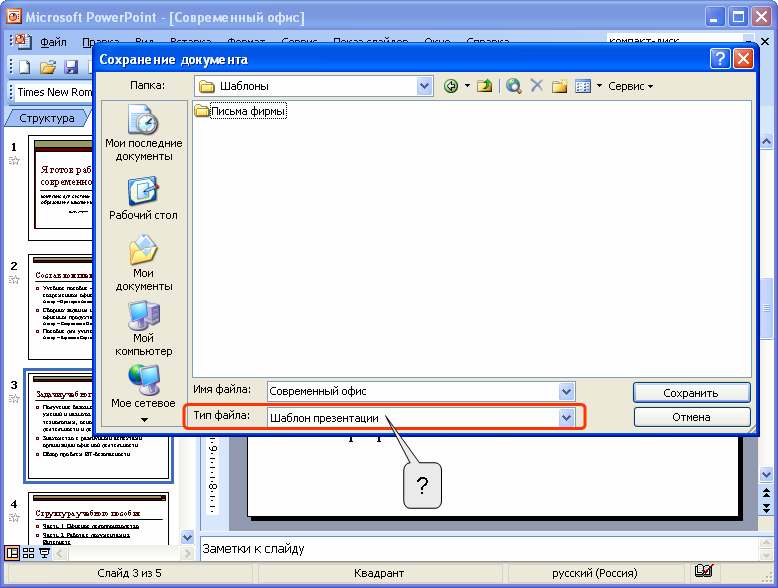This screenshot has height=588, width=778.
Task: Open the Views dropdown arrow
Action: pos(599,86)
